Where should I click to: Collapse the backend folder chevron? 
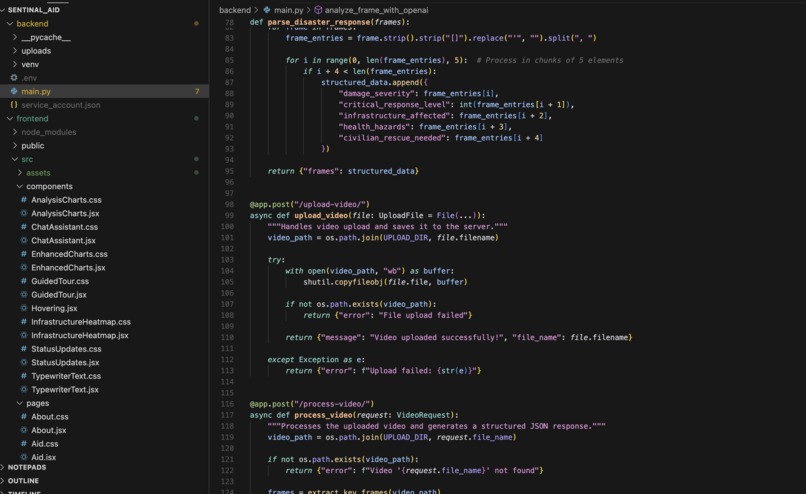[x=10, y=24]
